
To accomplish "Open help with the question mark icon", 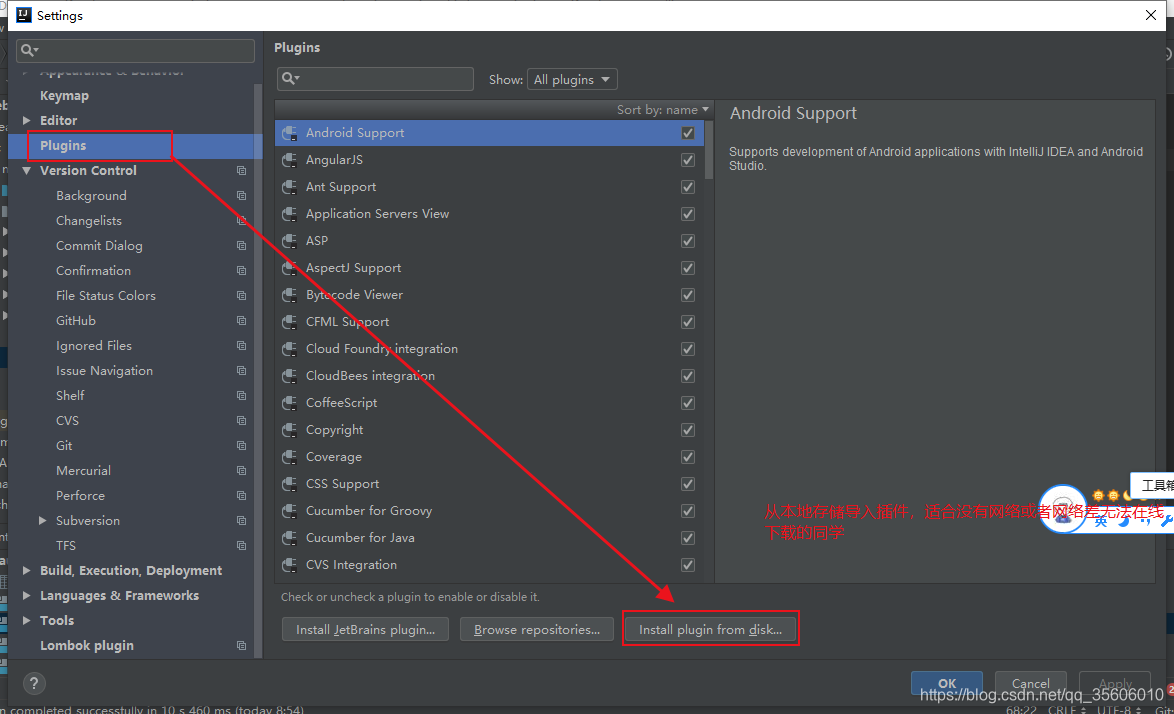I will (x=34, y=683).
